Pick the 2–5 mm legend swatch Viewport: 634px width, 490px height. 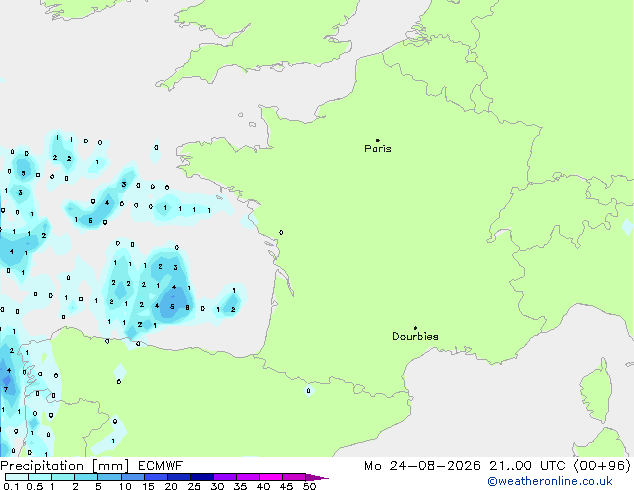pos(86,477)
